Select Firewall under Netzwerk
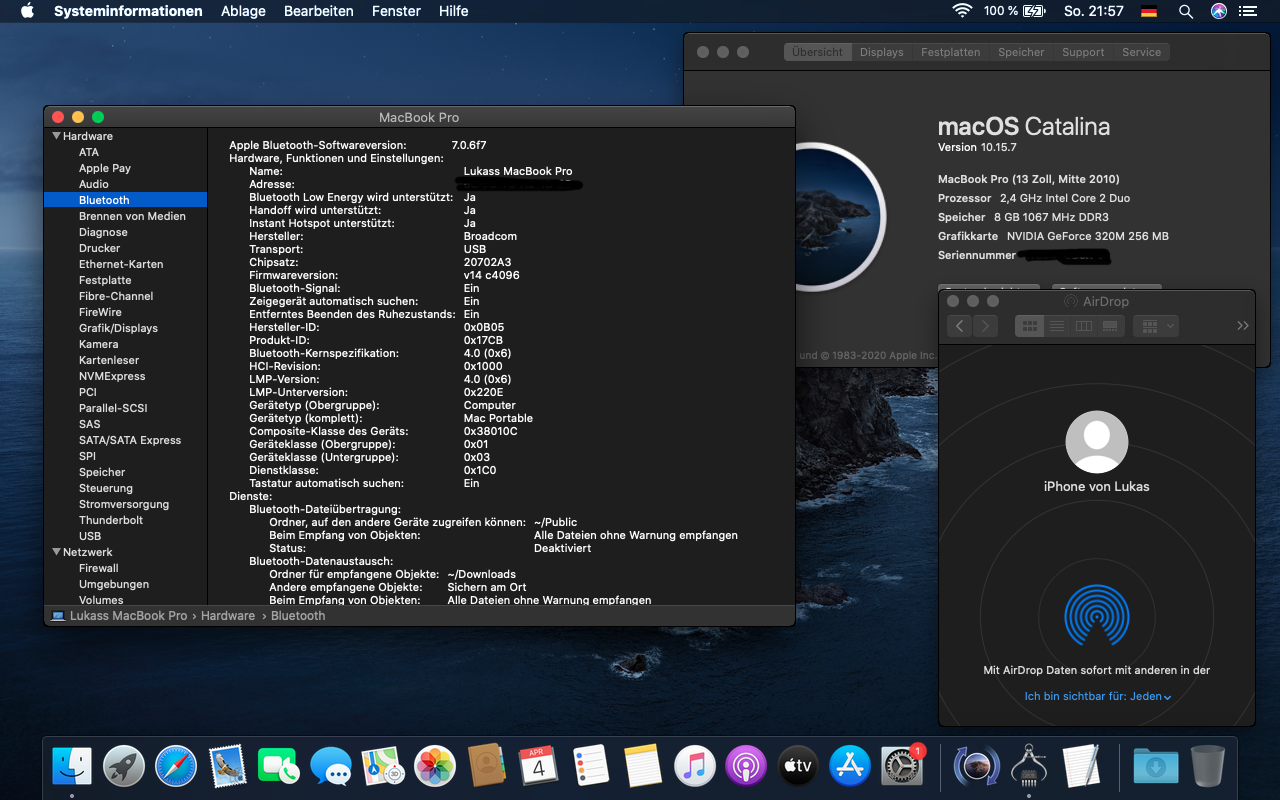Viewport: 1280px width, 800px height. pyautogui.click(x=99, y=568)
